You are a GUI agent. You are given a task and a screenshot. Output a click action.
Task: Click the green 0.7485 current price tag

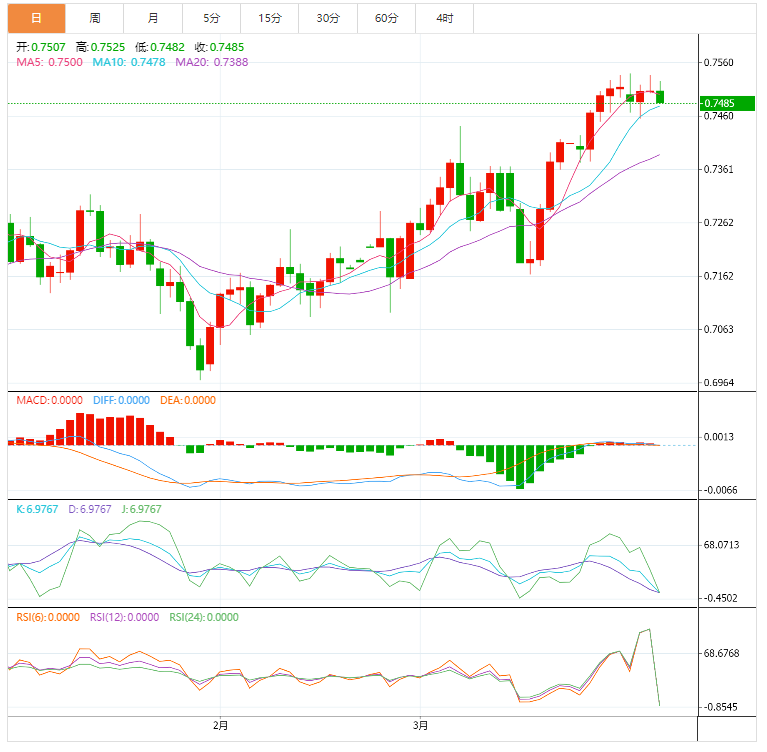(x=727, y=103)
